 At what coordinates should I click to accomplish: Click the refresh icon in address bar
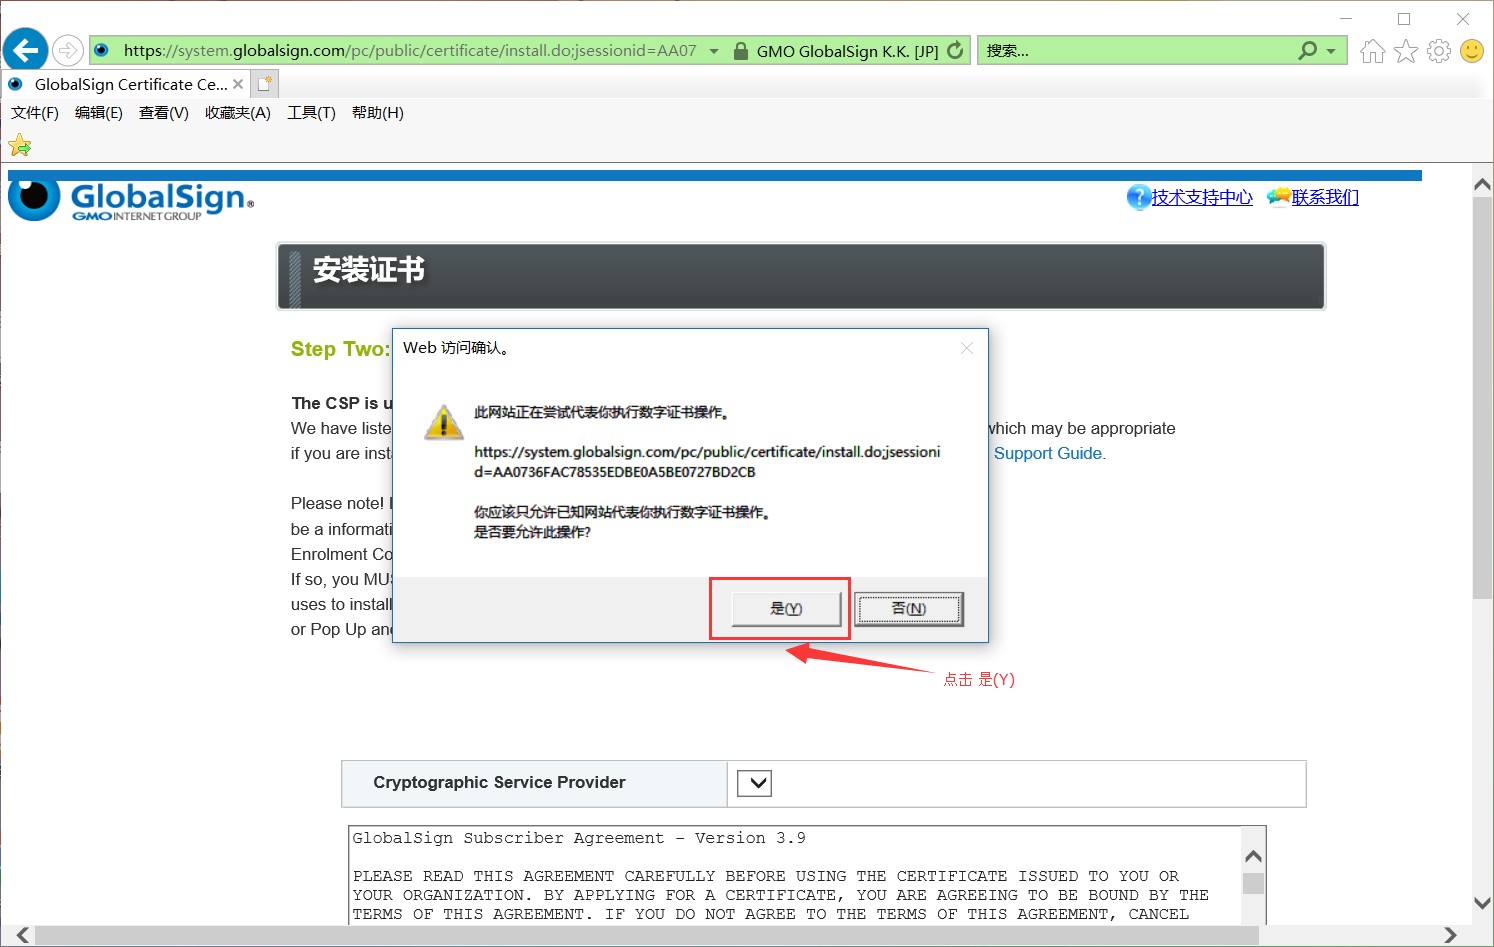956,50
